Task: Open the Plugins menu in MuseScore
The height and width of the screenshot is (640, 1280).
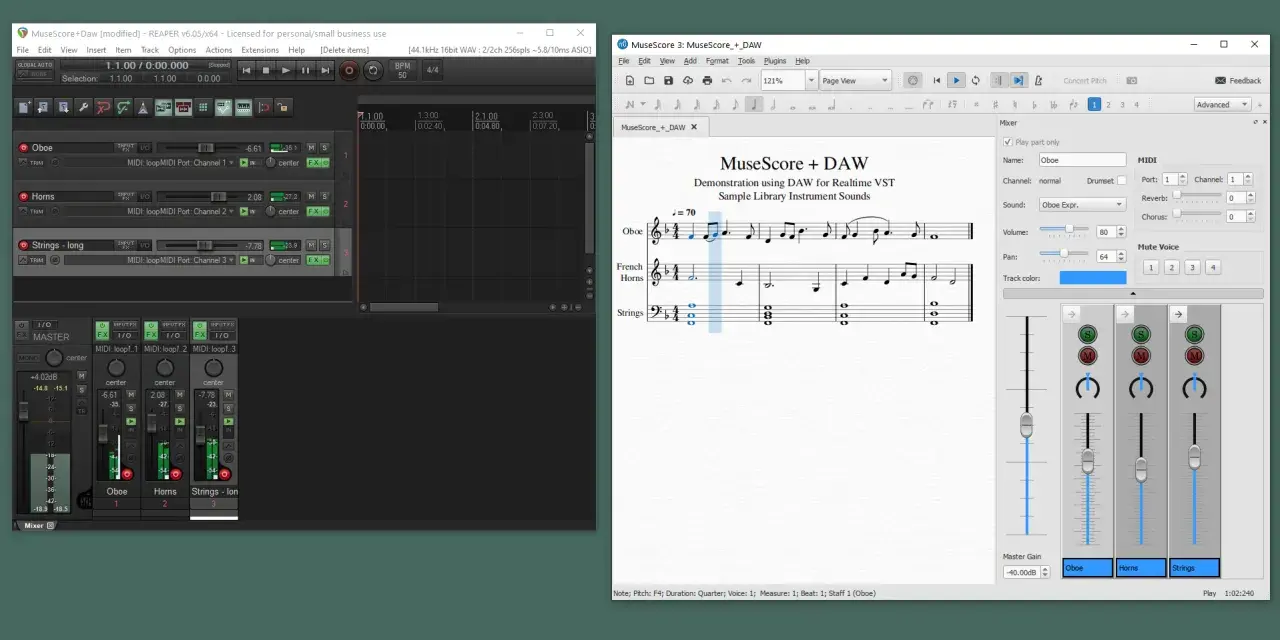Action: click(x=775, y=61)
